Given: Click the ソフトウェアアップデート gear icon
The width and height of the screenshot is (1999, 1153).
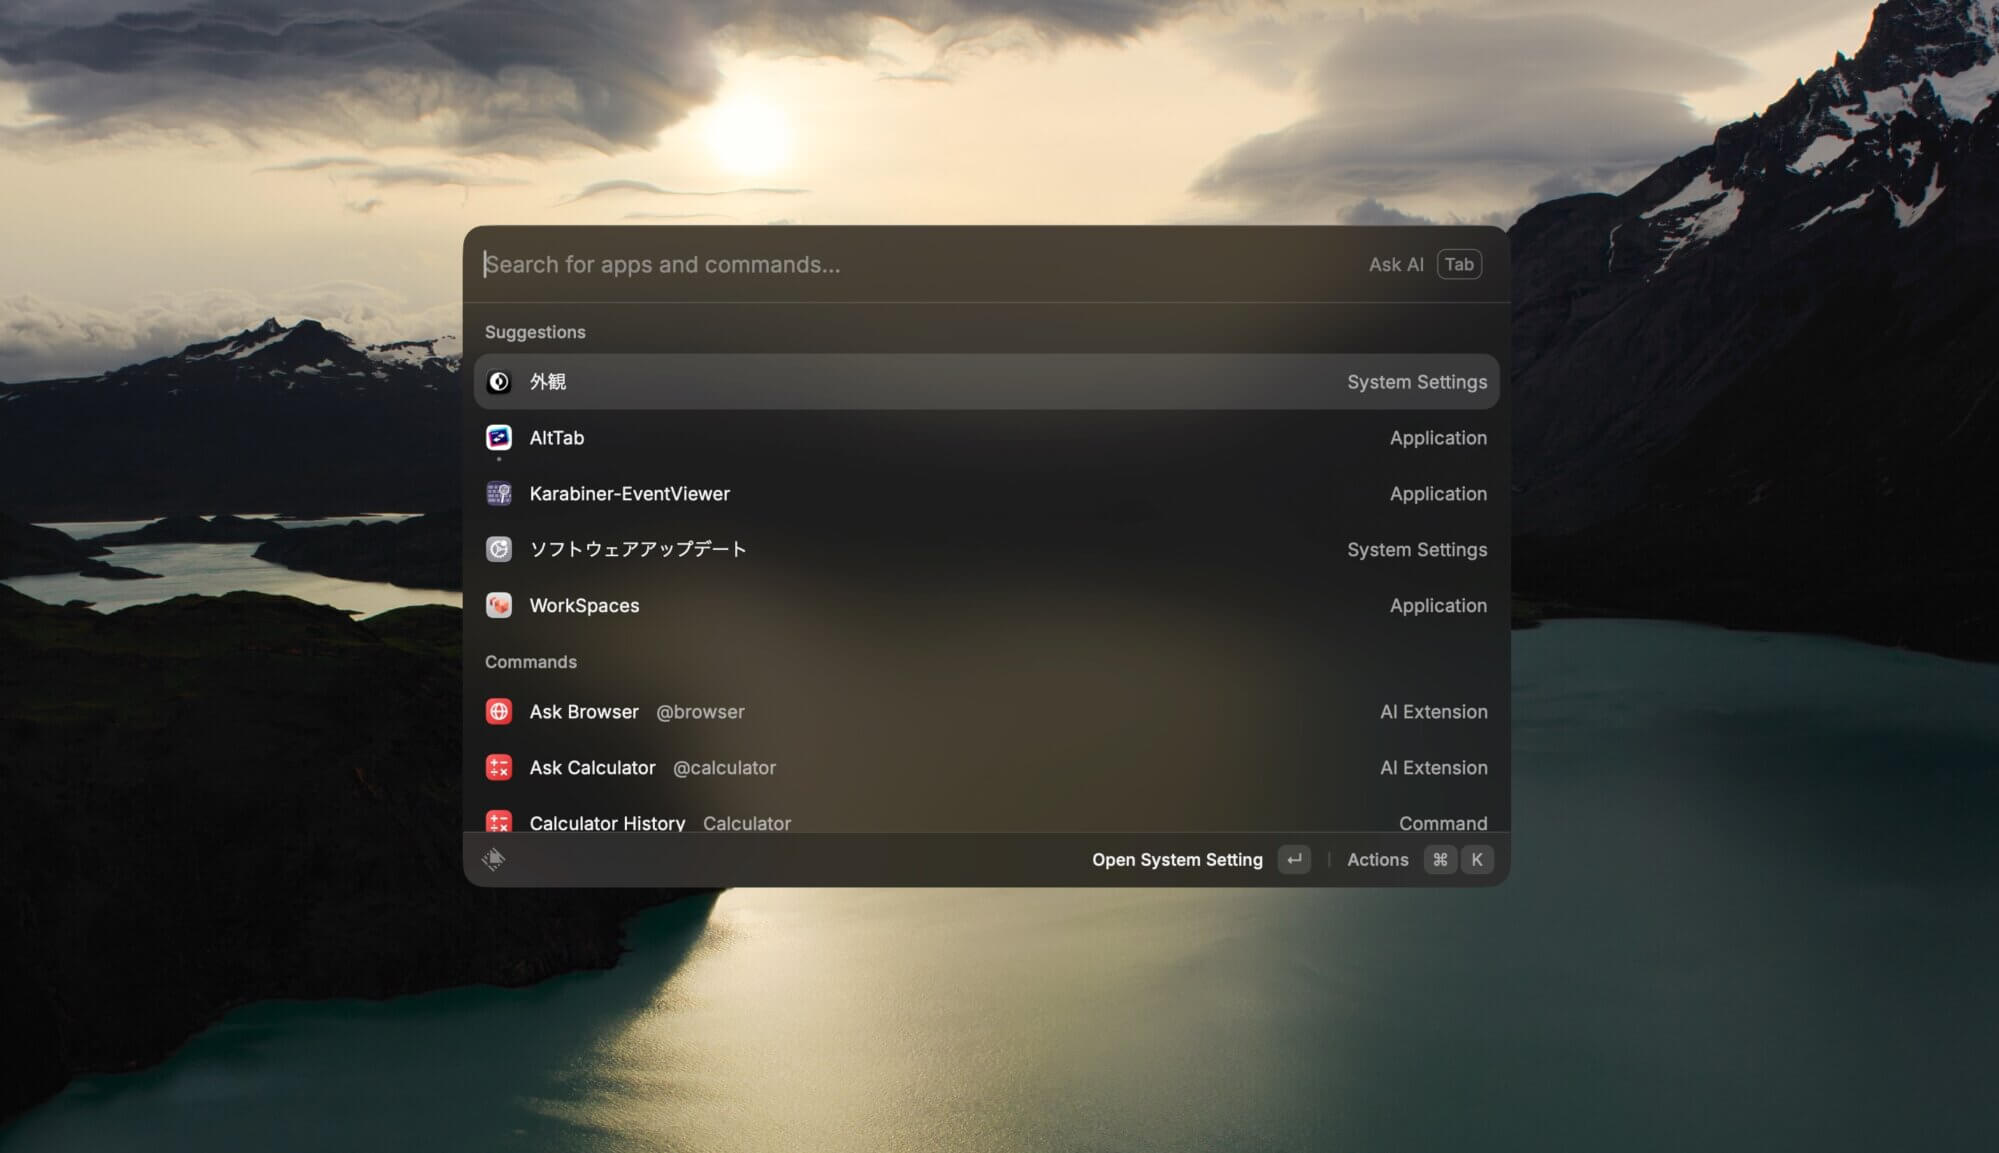Looking at the screenshot, I should [498, 549].
